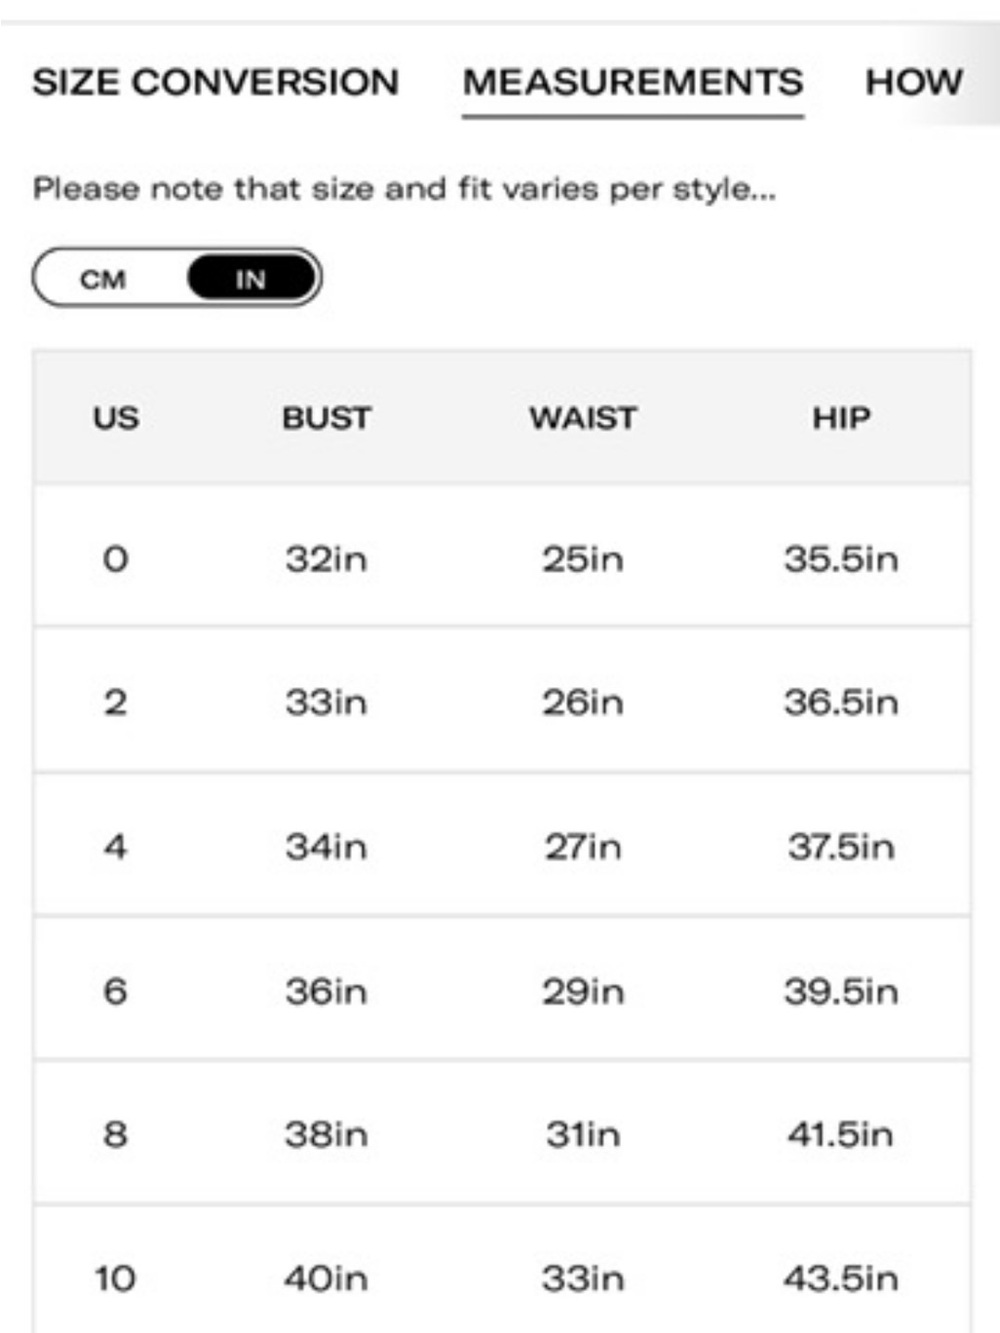Select the US size 8 row
The width and height of the screenshot is (1000, 1333).
(502, 1133)
